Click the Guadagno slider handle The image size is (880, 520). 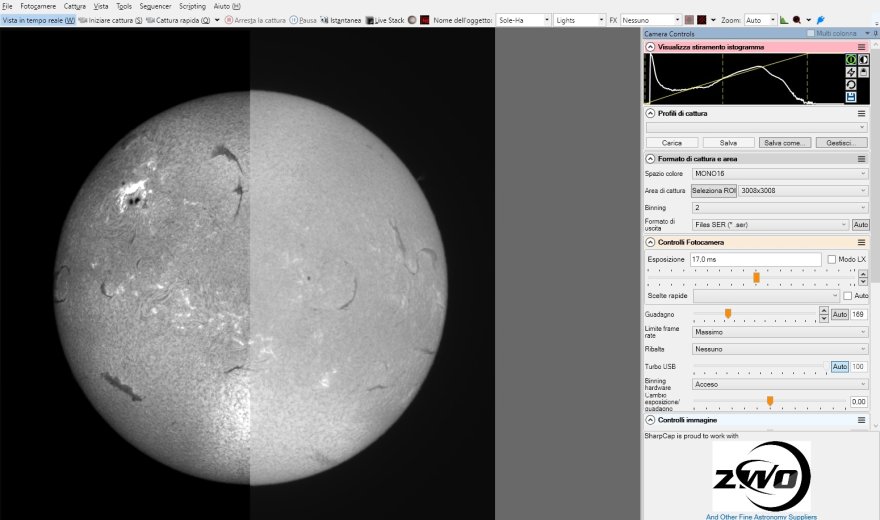point(728,314)
